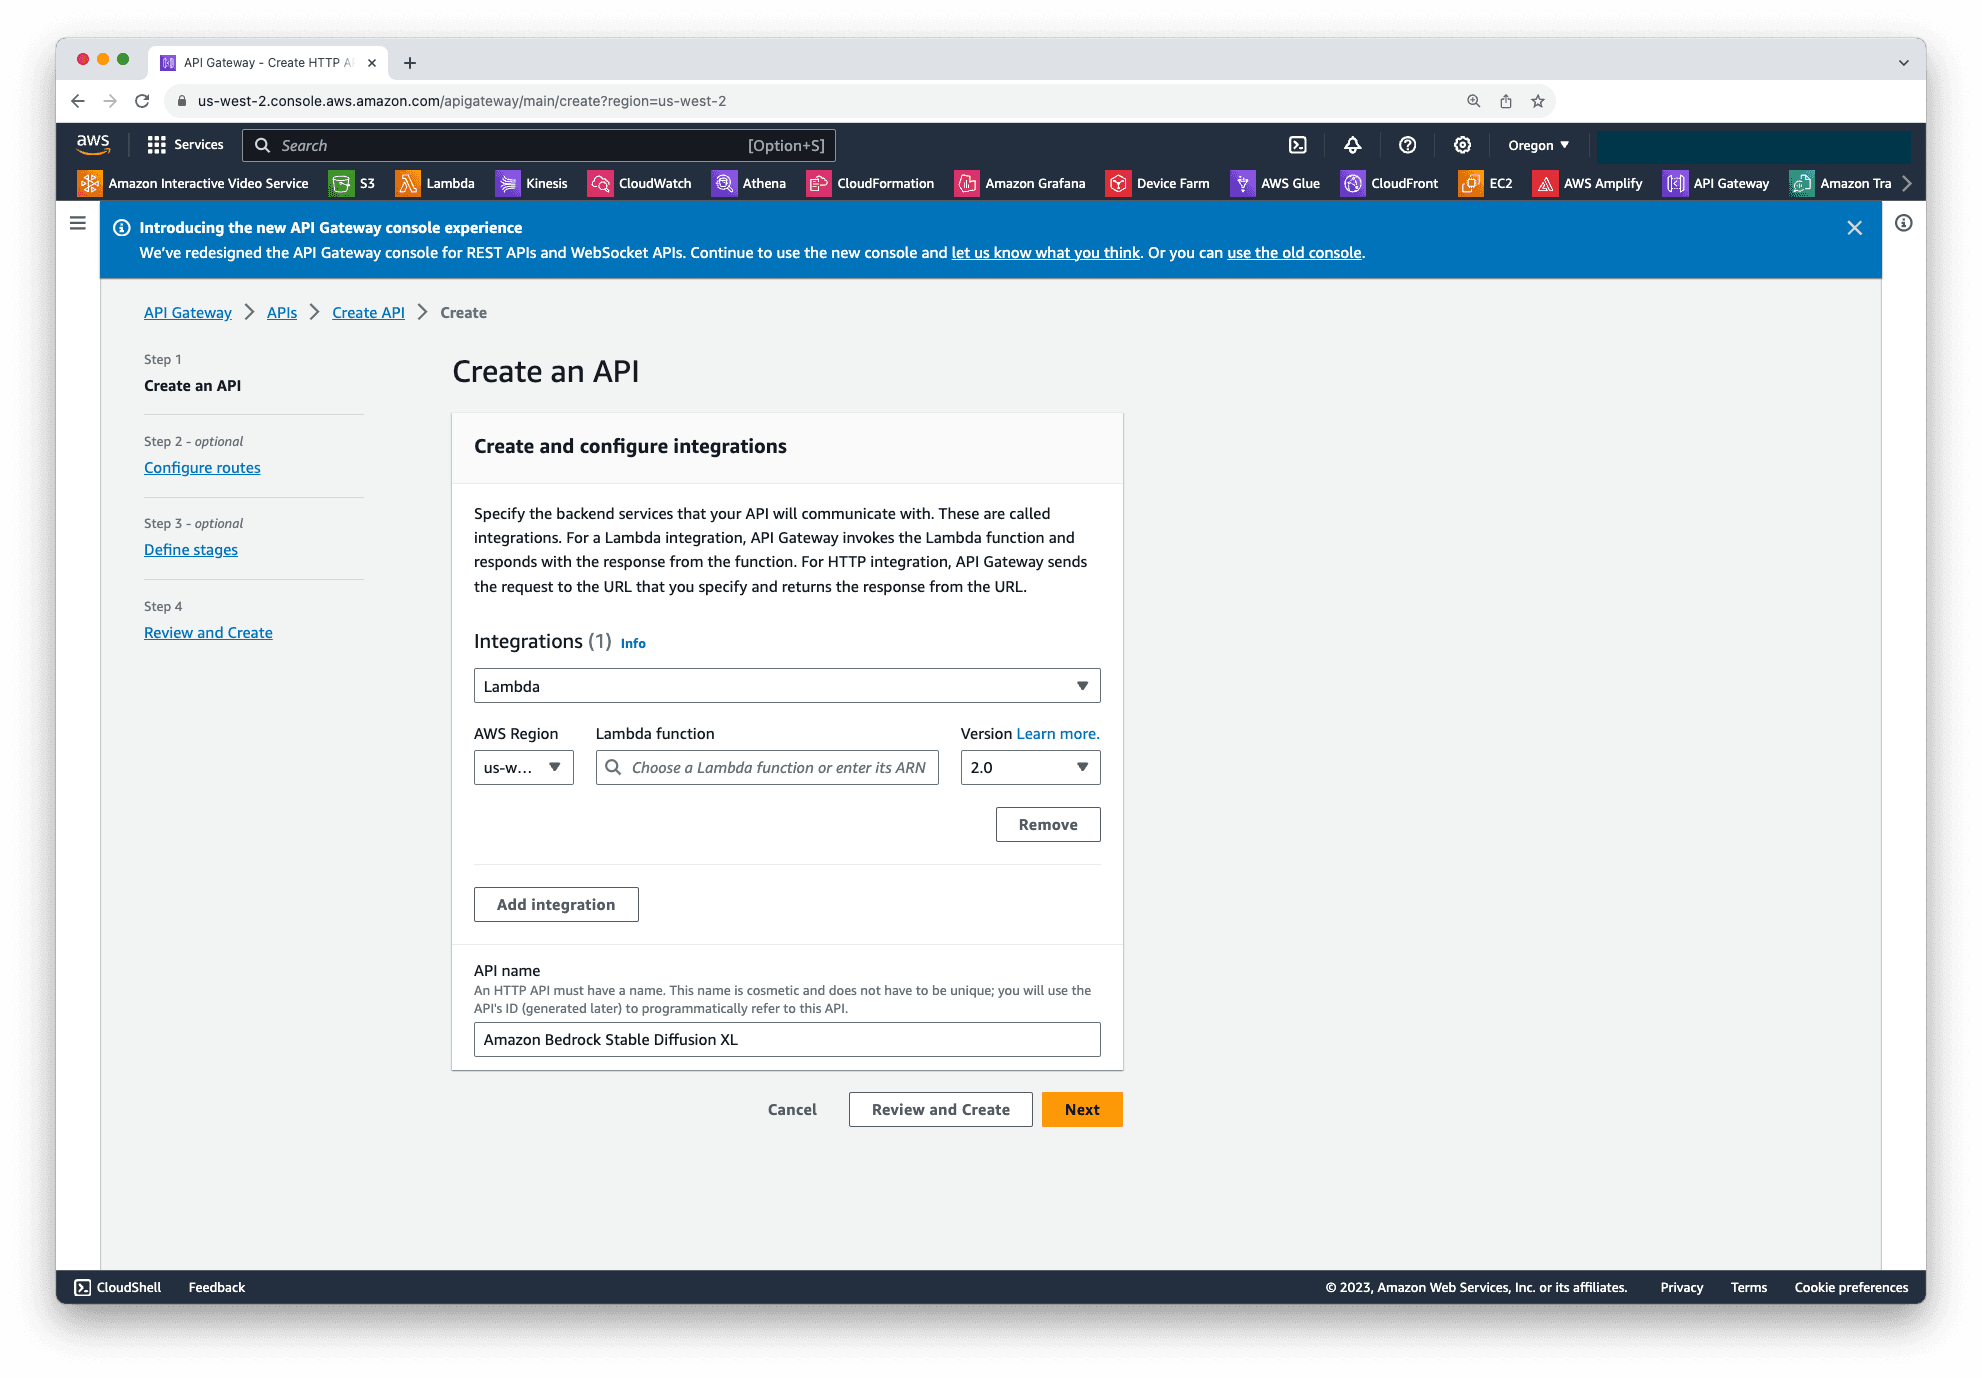The image size is (1982, 1378).
Task: Open the CloudWatch favorites shortcut
Action: tap(640, 183)
